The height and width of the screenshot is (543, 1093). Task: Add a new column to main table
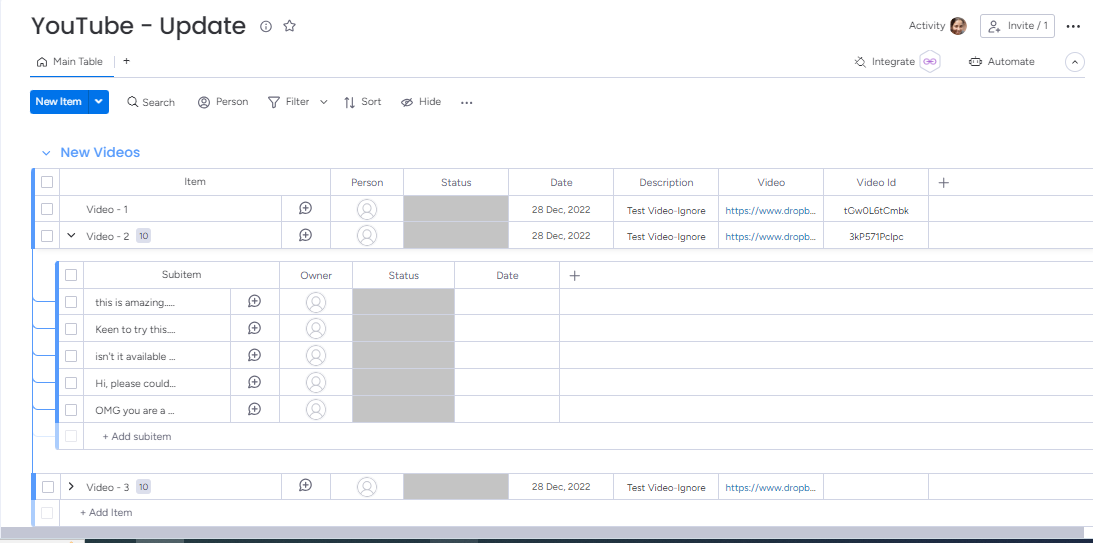(943, 183)
